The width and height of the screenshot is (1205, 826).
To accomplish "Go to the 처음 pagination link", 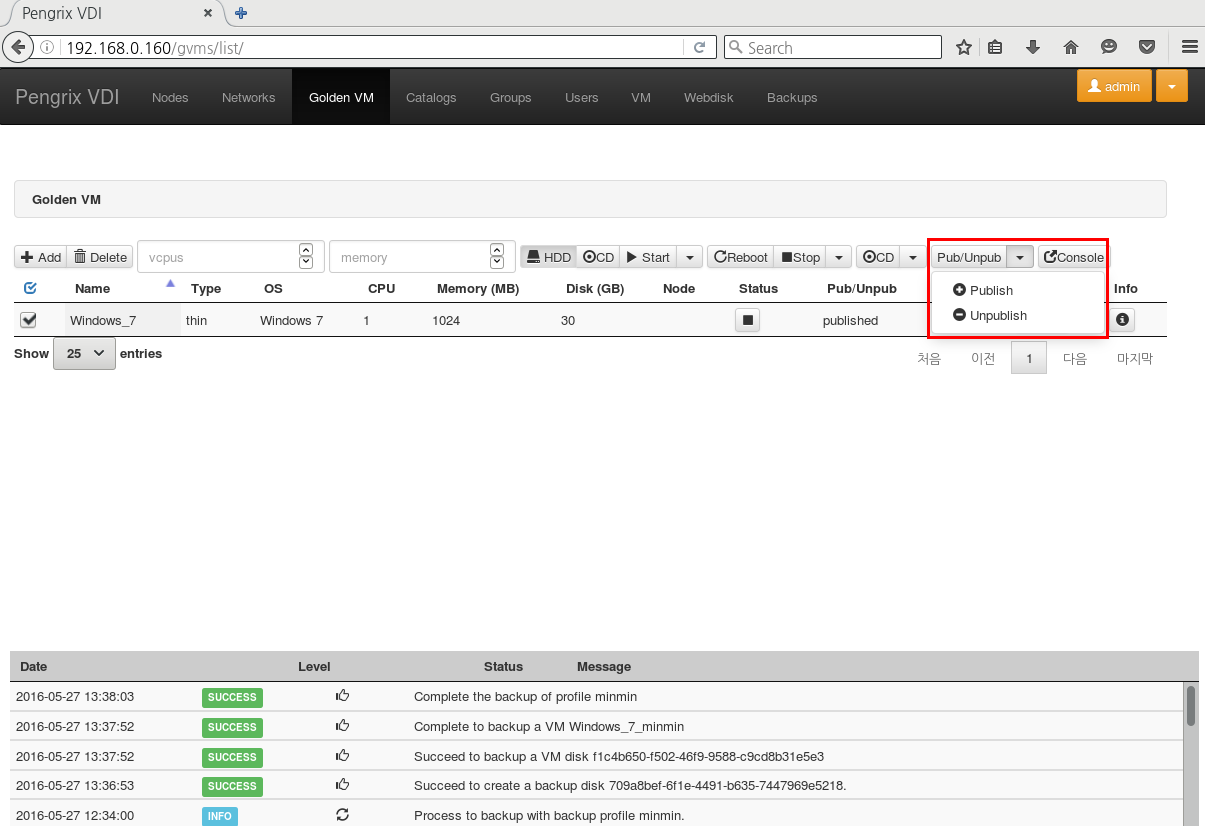I will tap(929, 358).
